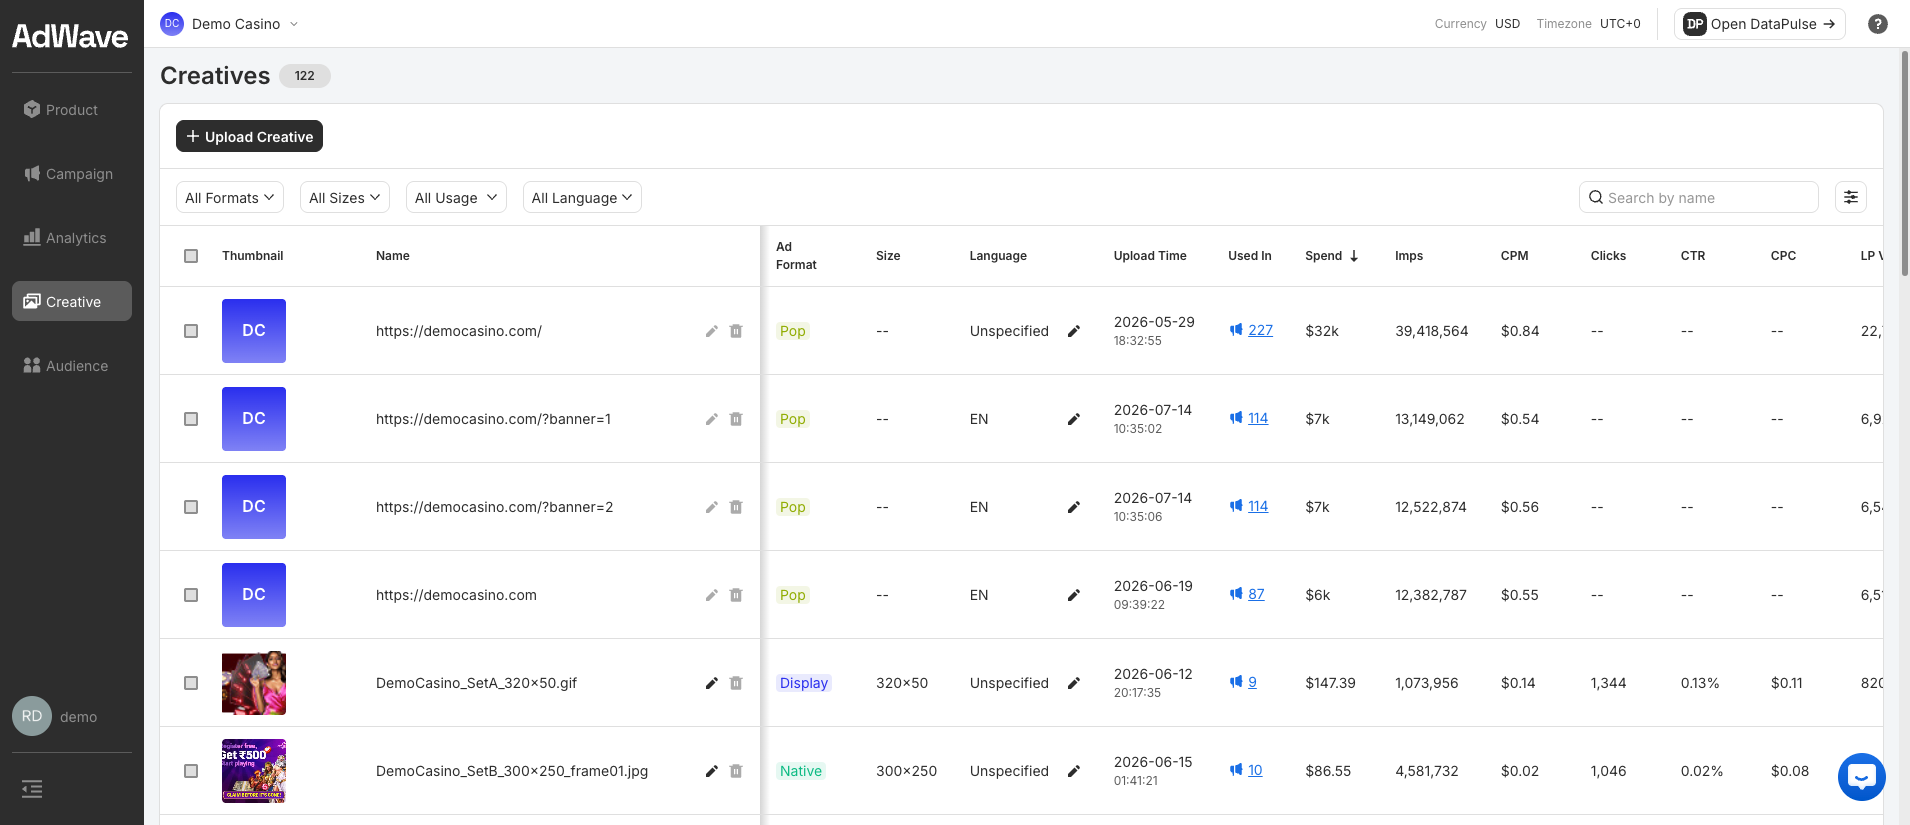The image size is (1910, 825).
Task: Focus the Search by name field
Action: (x=1699, y=197)
